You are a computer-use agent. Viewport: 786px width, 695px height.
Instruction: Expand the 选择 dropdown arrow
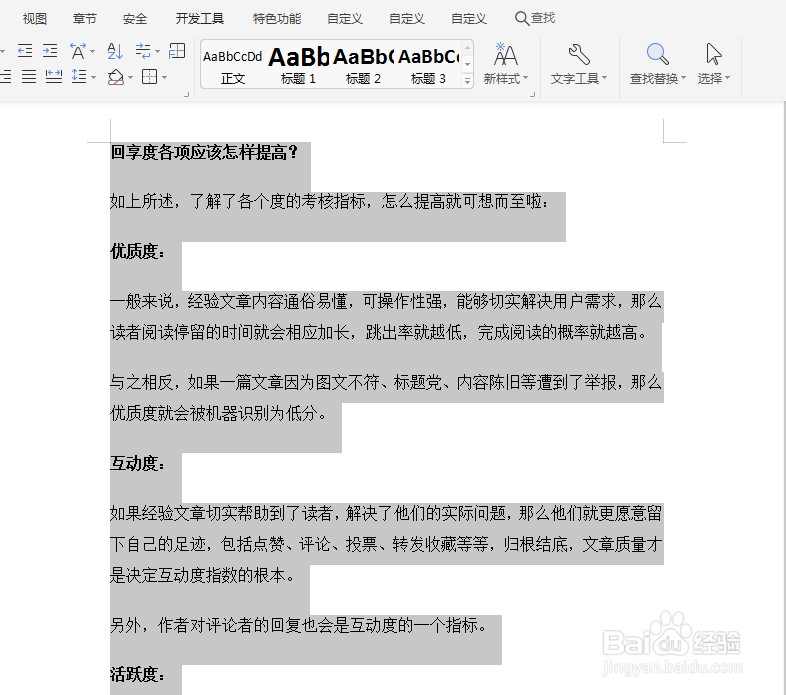[727, 78]
